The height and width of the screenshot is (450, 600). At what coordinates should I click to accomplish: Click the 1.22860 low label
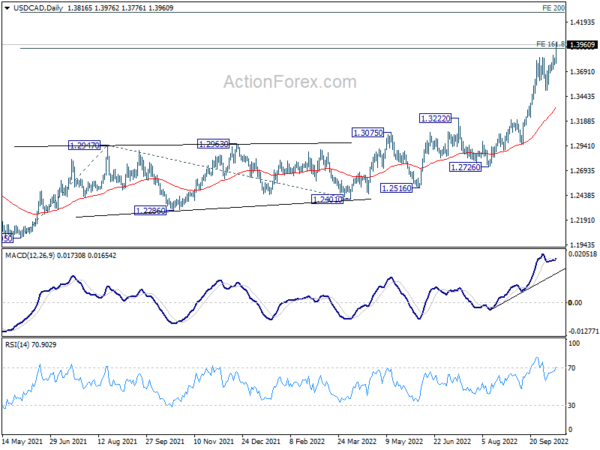[150, 211]
